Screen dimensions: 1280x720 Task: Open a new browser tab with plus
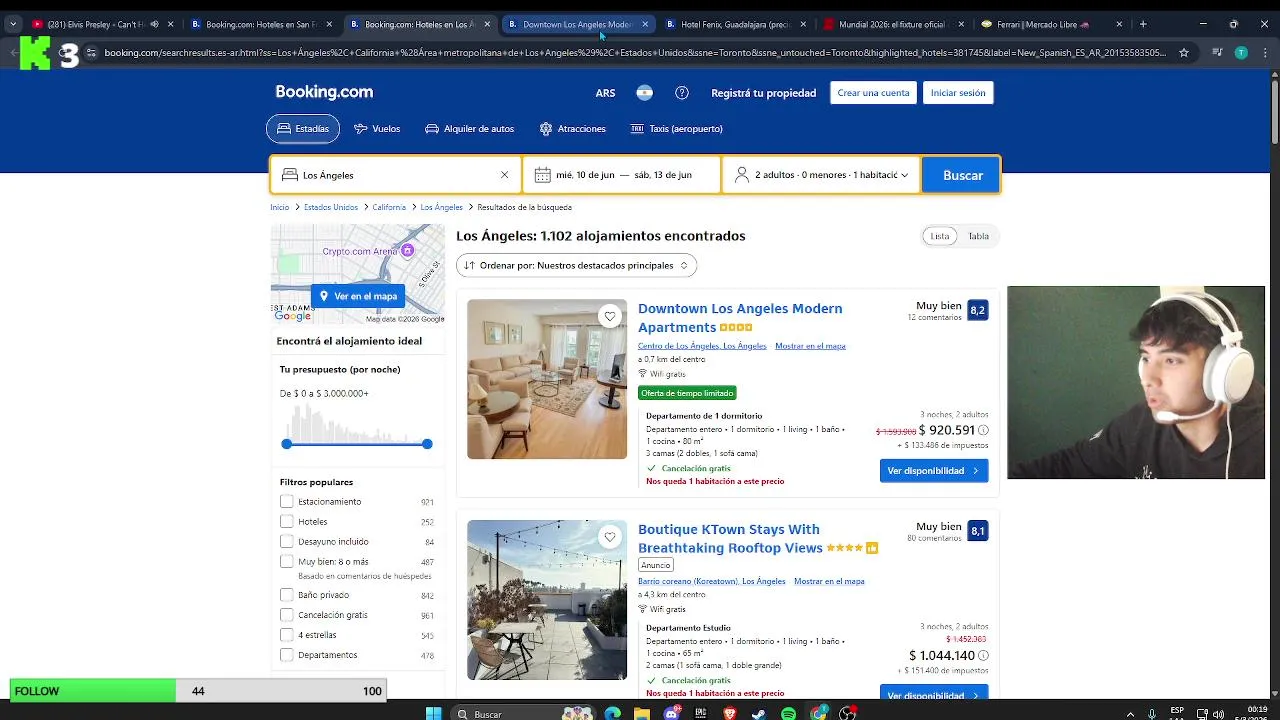1143,24
